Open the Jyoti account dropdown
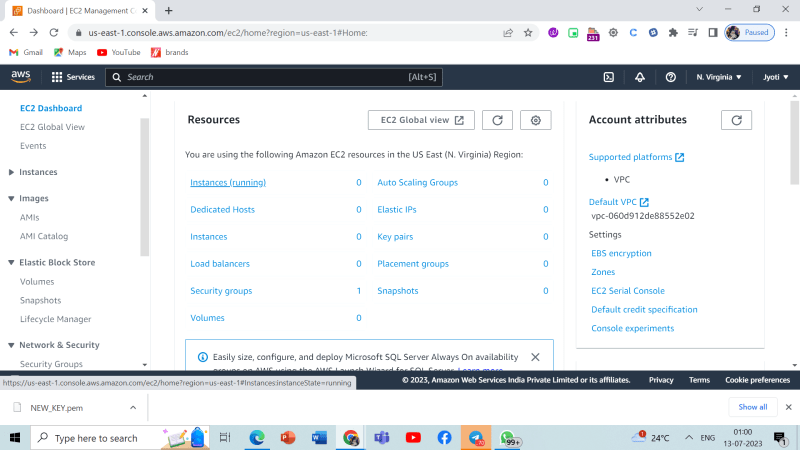The image size is (800, 450). (x=776, y=77)
